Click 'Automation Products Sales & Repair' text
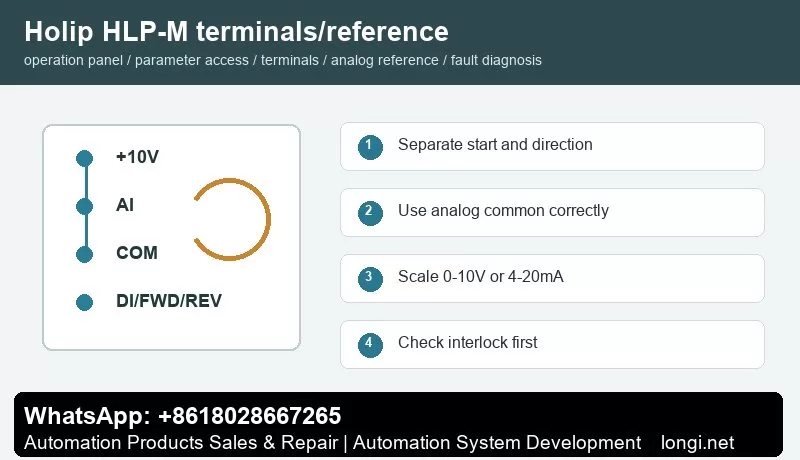800x460 pixels. click(181, 443)
